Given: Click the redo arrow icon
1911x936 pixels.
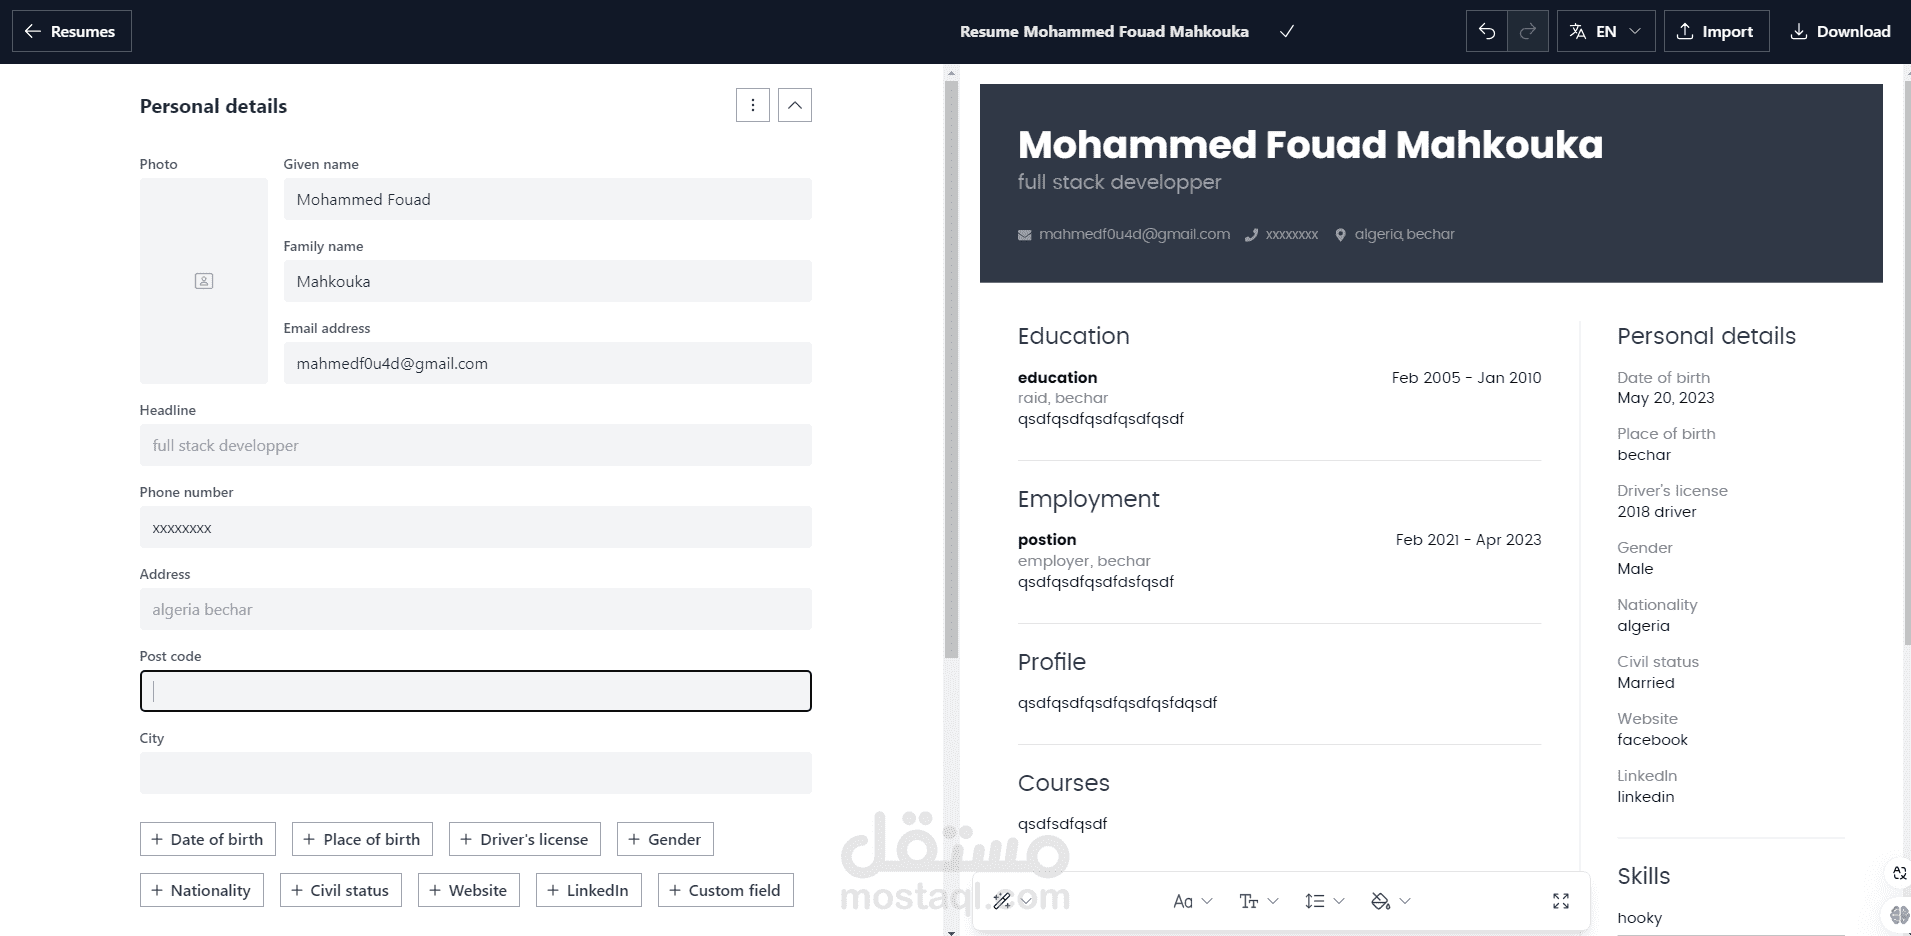Looking at the screenshot, I should click(x=1527, y=31).
